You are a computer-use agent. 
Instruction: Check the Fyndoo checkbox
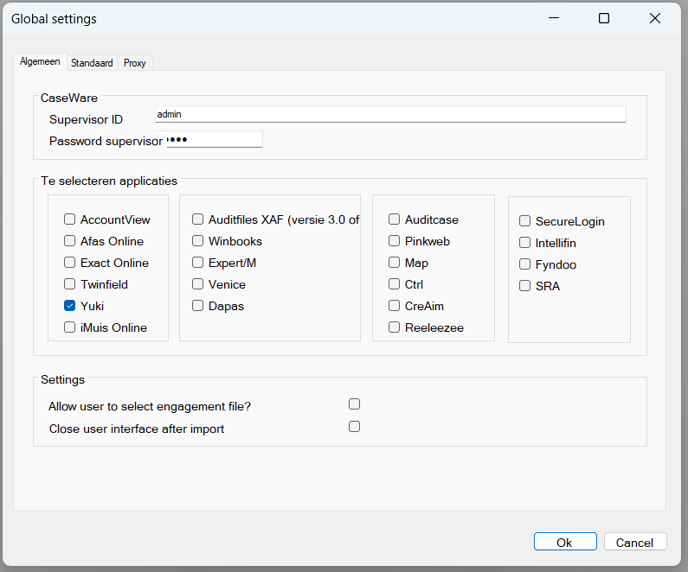click(x=525, y=264)
